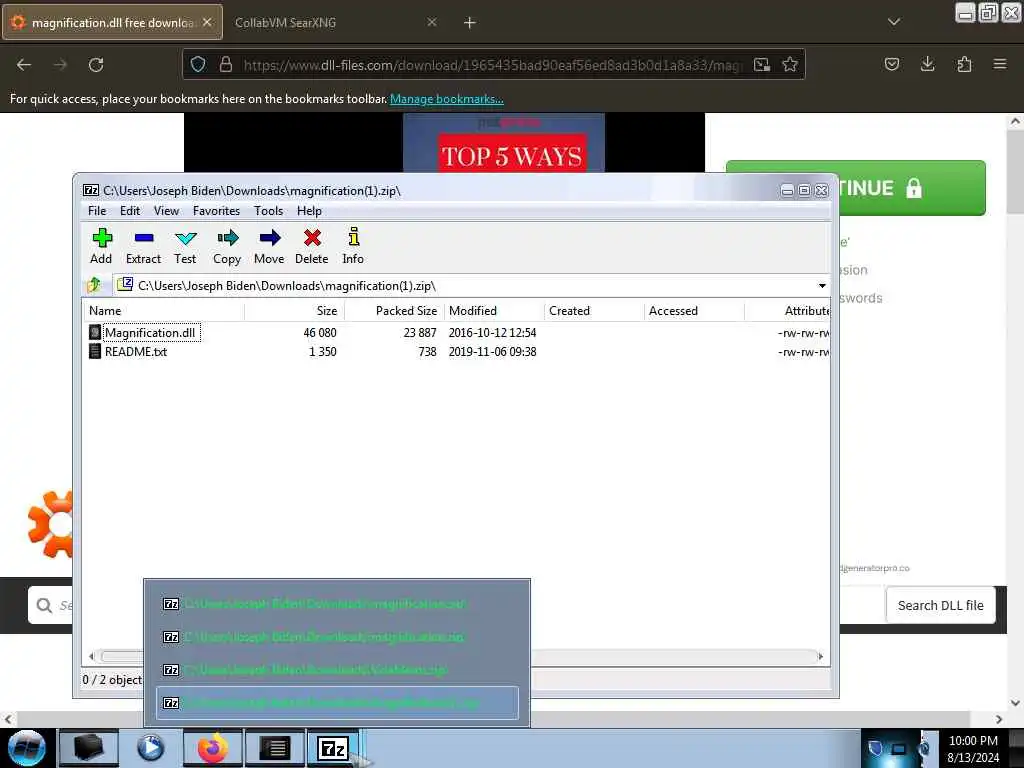This screenshot has height=768, width=1024.
Task: Click the list all tabs chevron
Action: coord(893,22)
